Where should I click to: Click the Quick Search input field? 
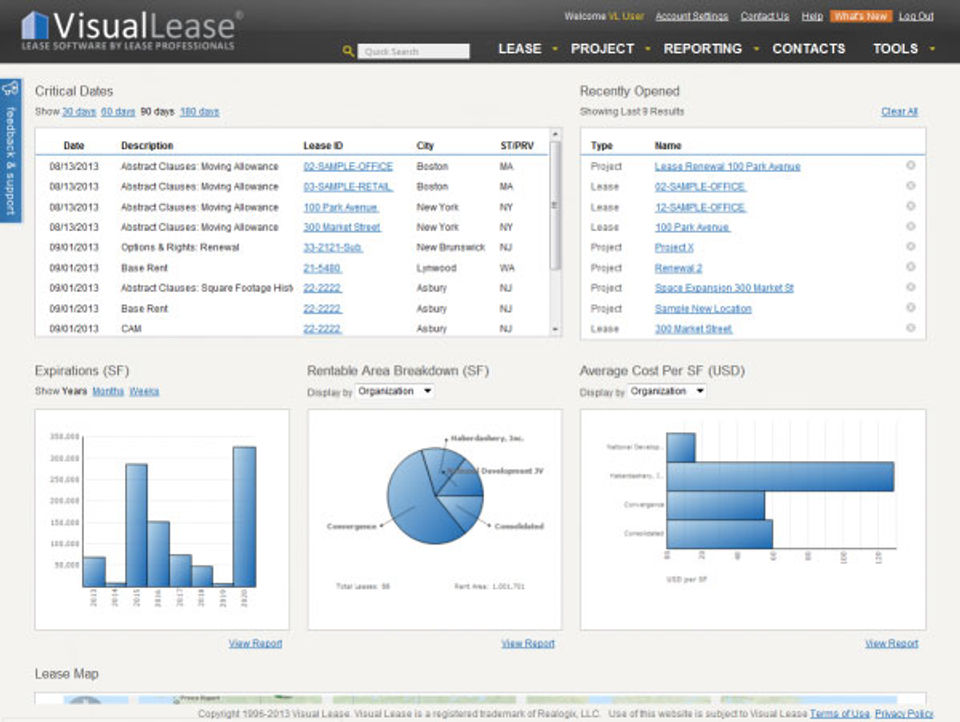coord(413,51)
